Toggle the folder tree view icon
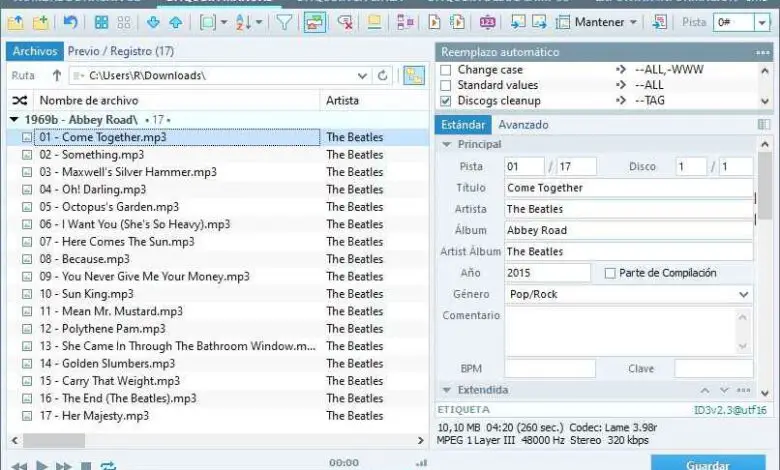This screenshot has width=780, height=470. [x=414, y=76]
